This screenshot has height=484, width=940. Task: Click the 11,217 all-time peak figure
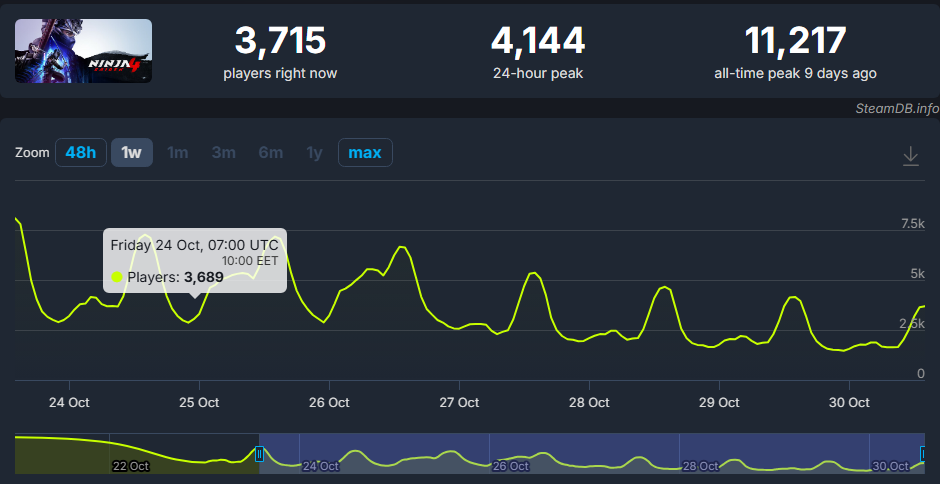click(x=795, y=41)
